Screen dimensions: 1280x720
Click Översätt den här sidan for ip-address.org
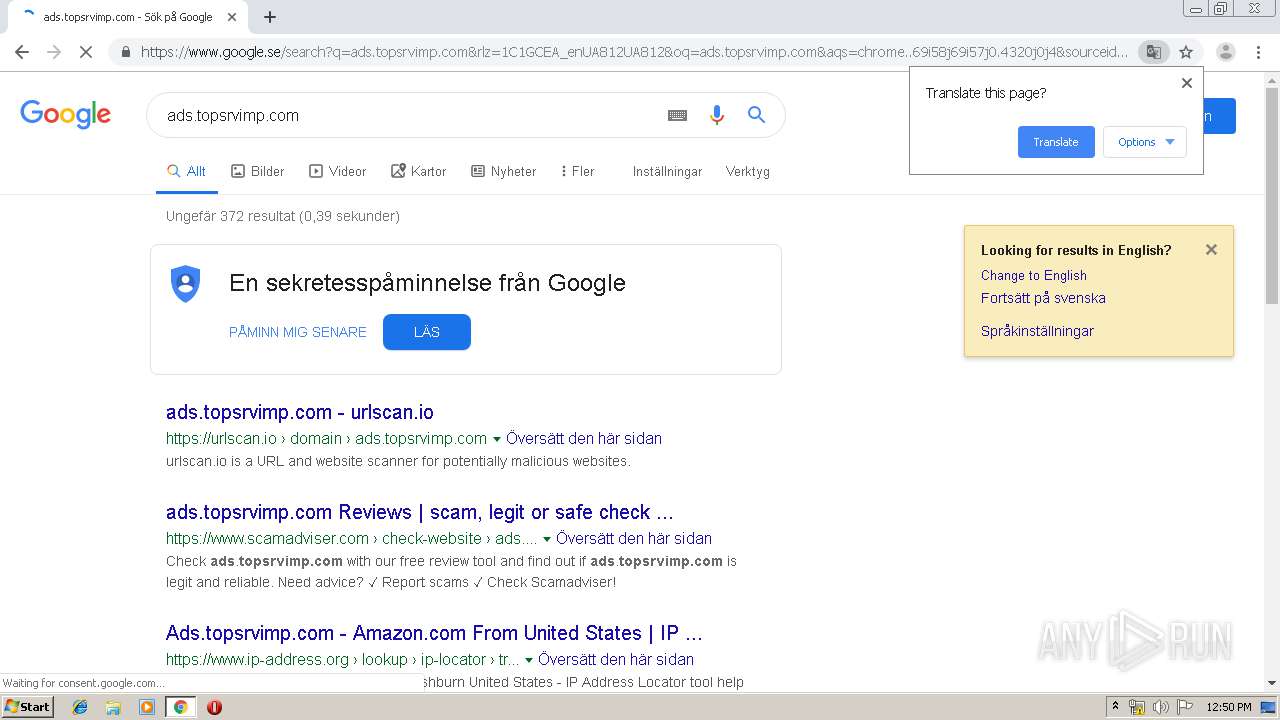click(616, 659)
